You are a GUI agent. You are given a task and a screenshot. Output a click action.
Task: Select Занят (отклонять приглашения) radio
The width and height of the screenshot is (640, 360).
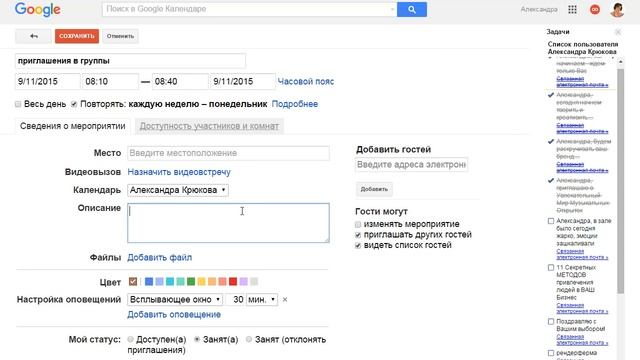coord(249,339)
